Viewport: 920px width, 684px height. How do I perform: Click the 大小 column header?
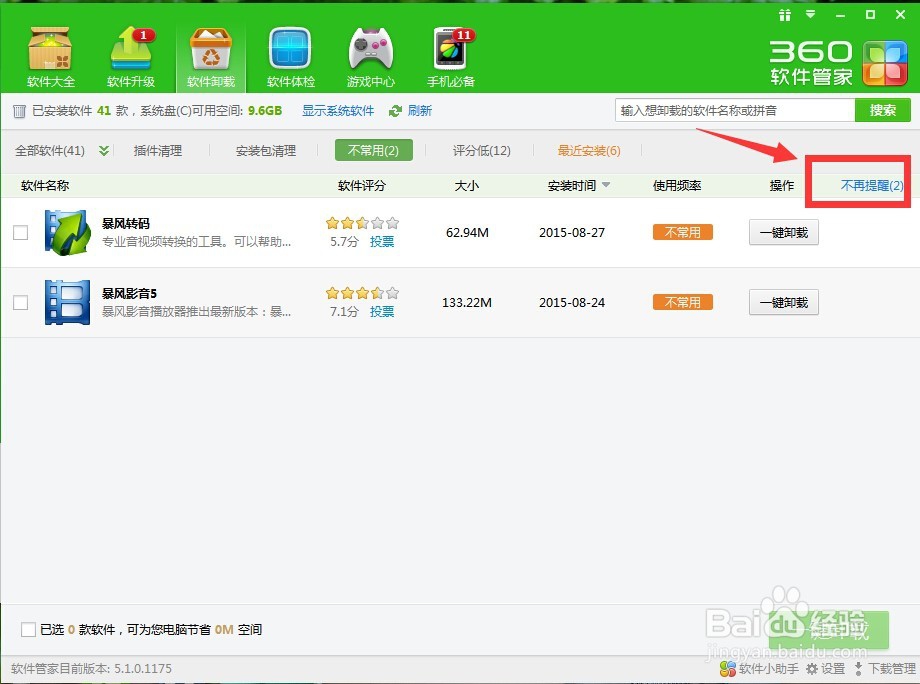coord(467,185)
